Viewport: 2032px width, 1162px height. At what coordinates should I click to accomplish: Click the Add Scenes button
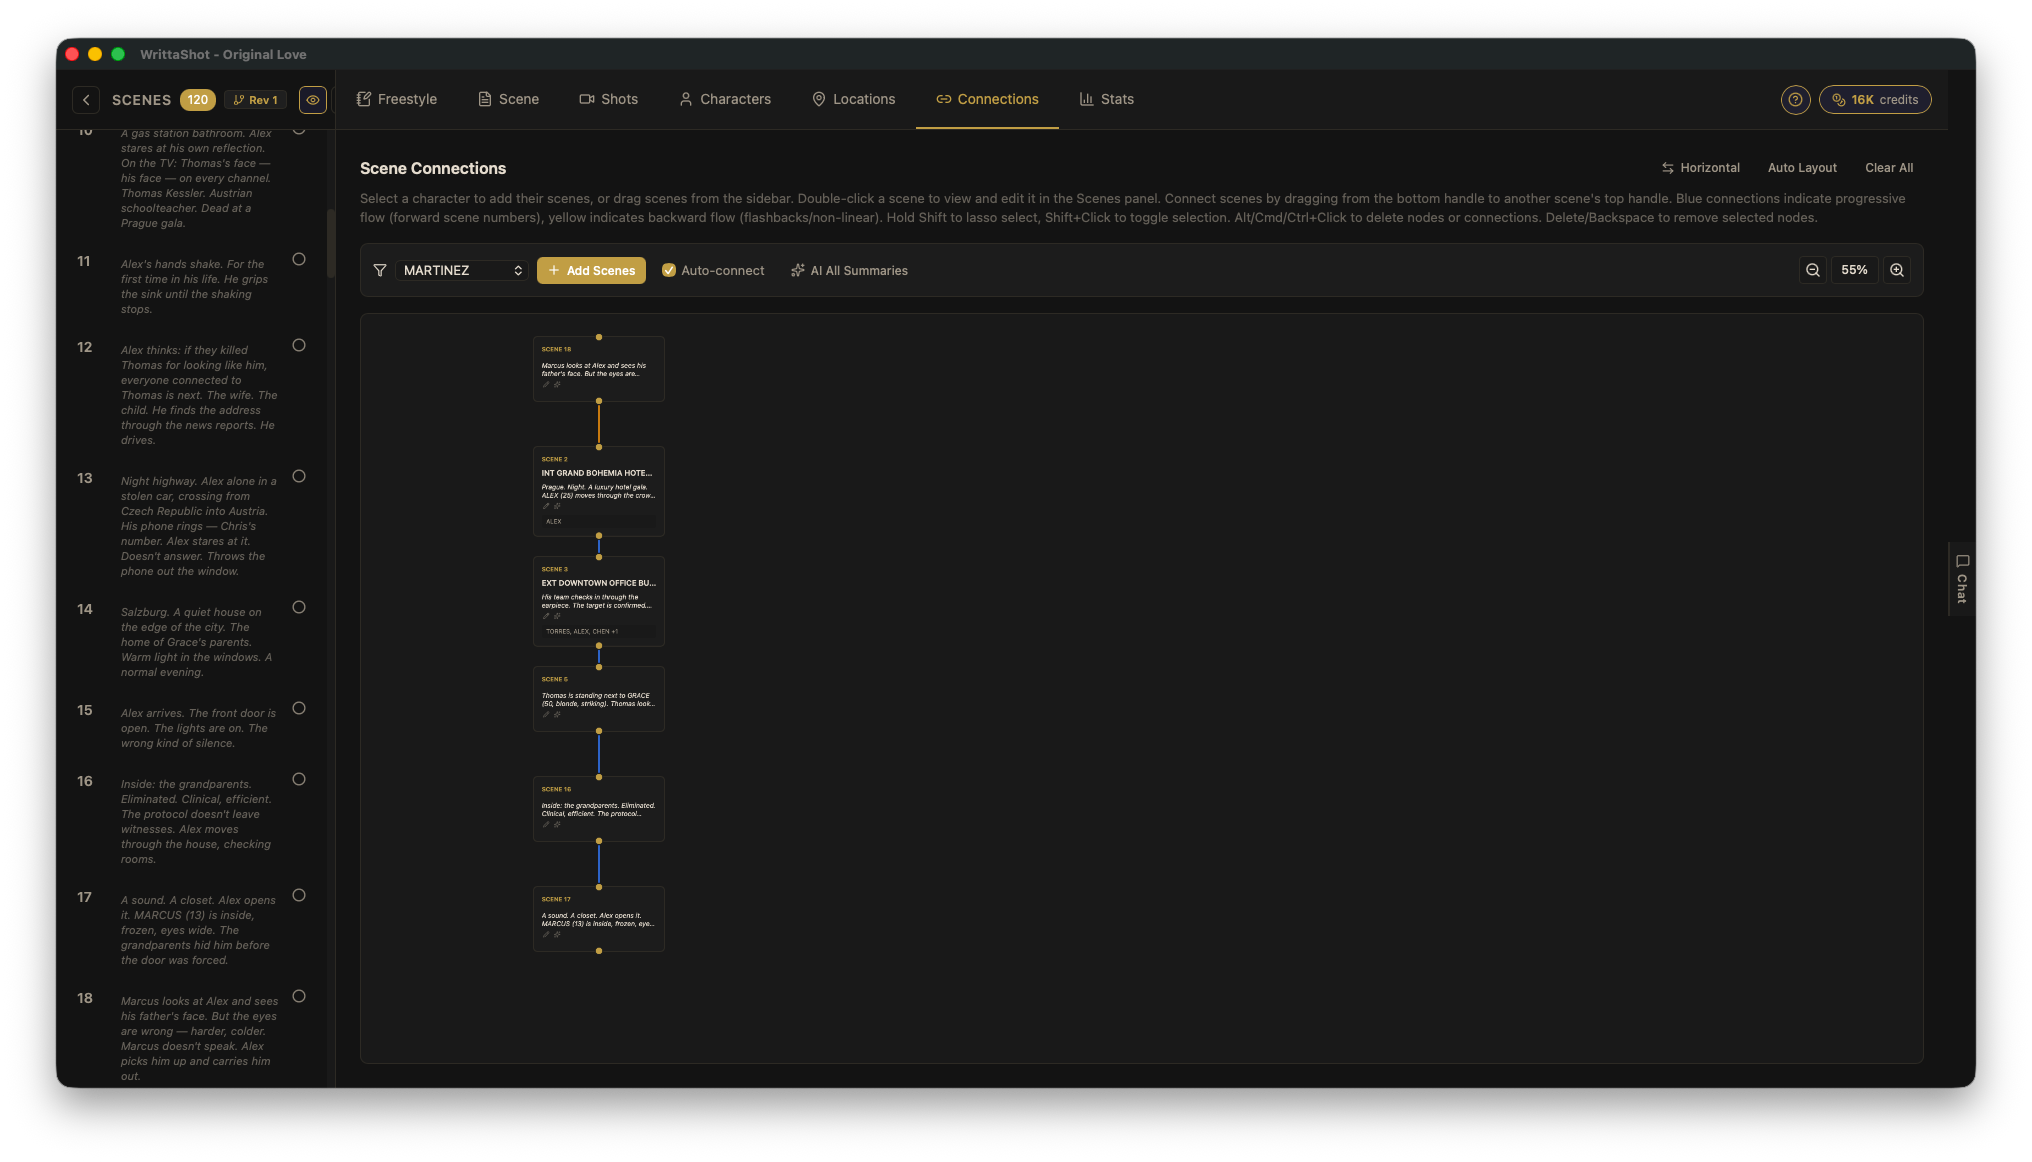tap(591, 271)
